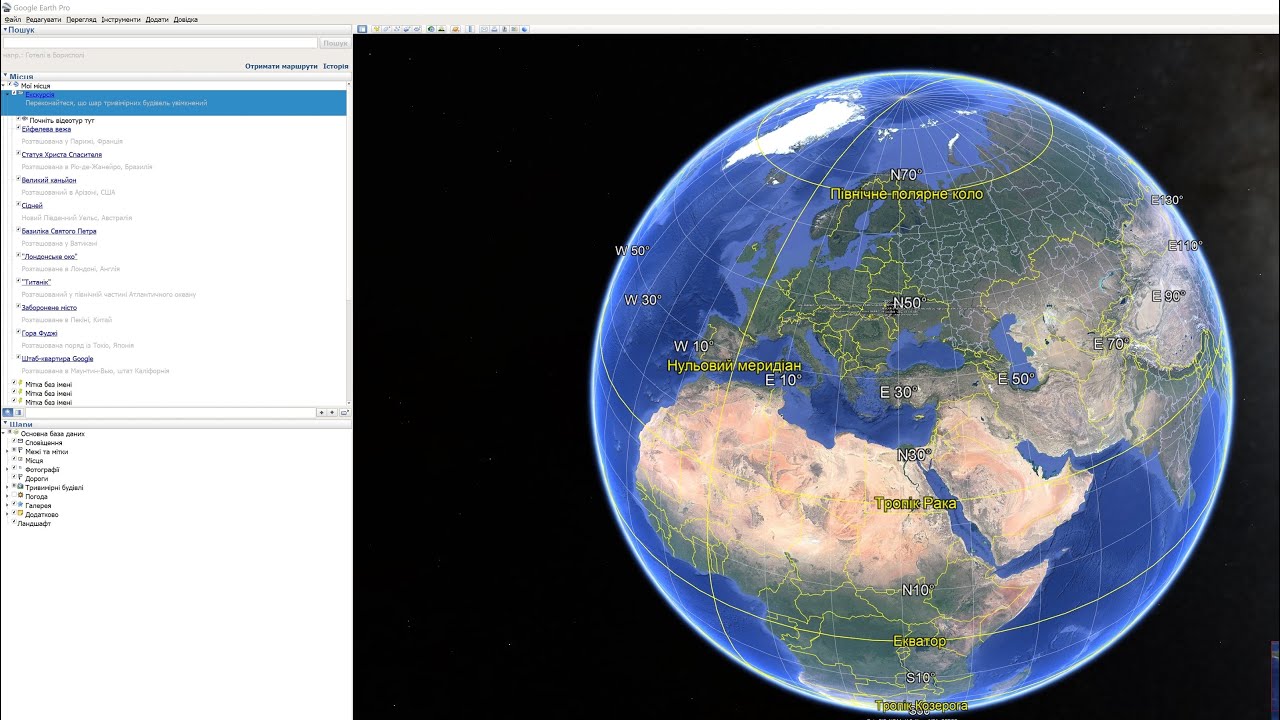Select the Add Image Overlay toolbar tool
The image size is (1280, 720).
(407, 29)
